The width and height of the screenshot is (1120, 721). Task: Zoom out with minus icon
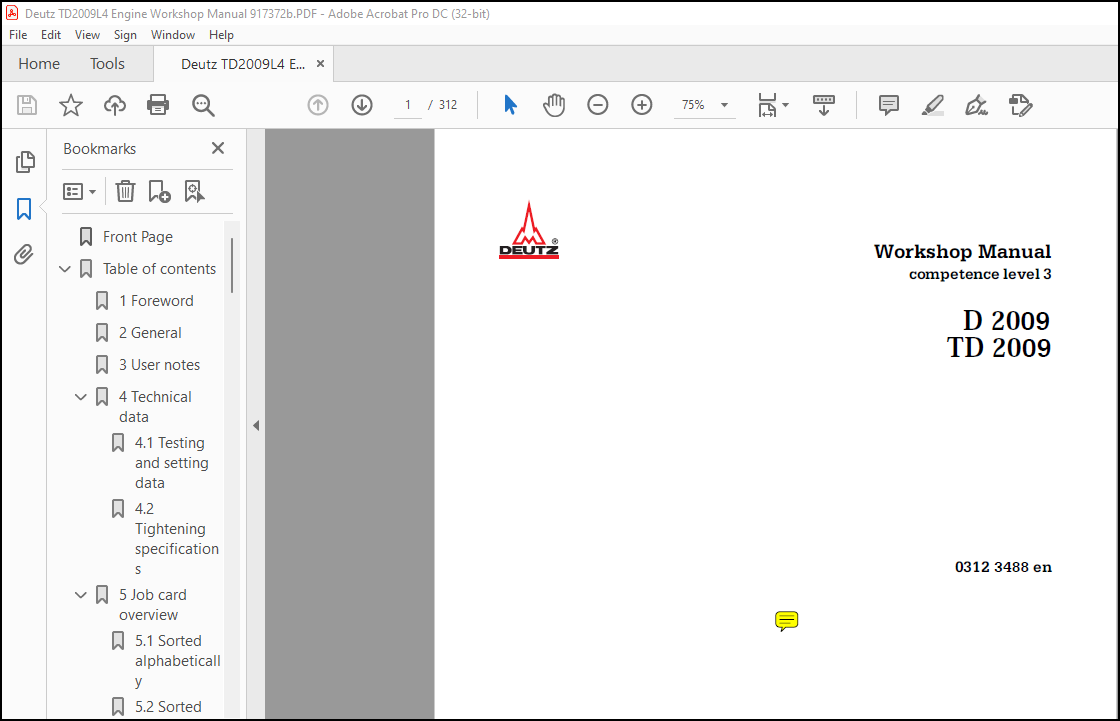(598, 105)
